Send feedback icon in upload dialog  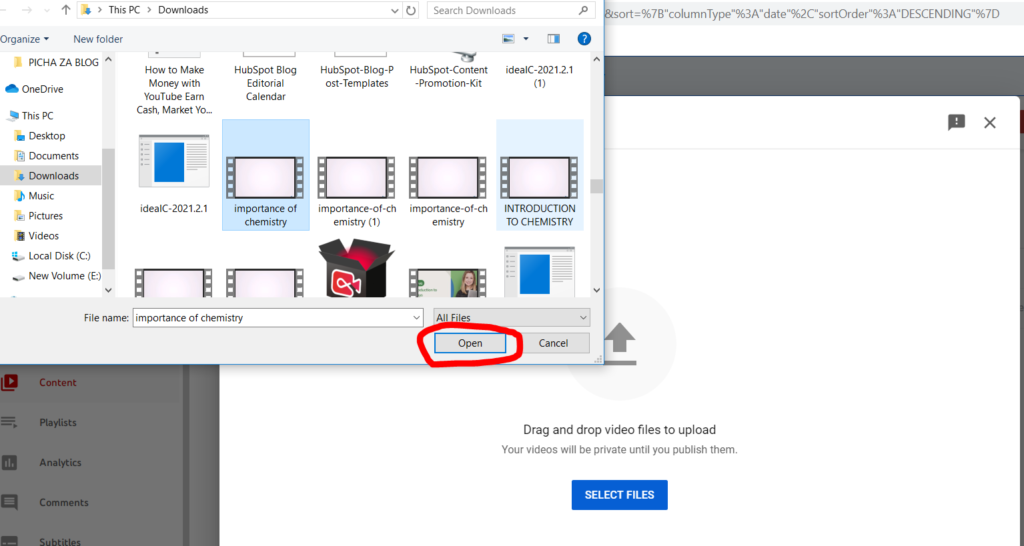(x=956, y=122)
